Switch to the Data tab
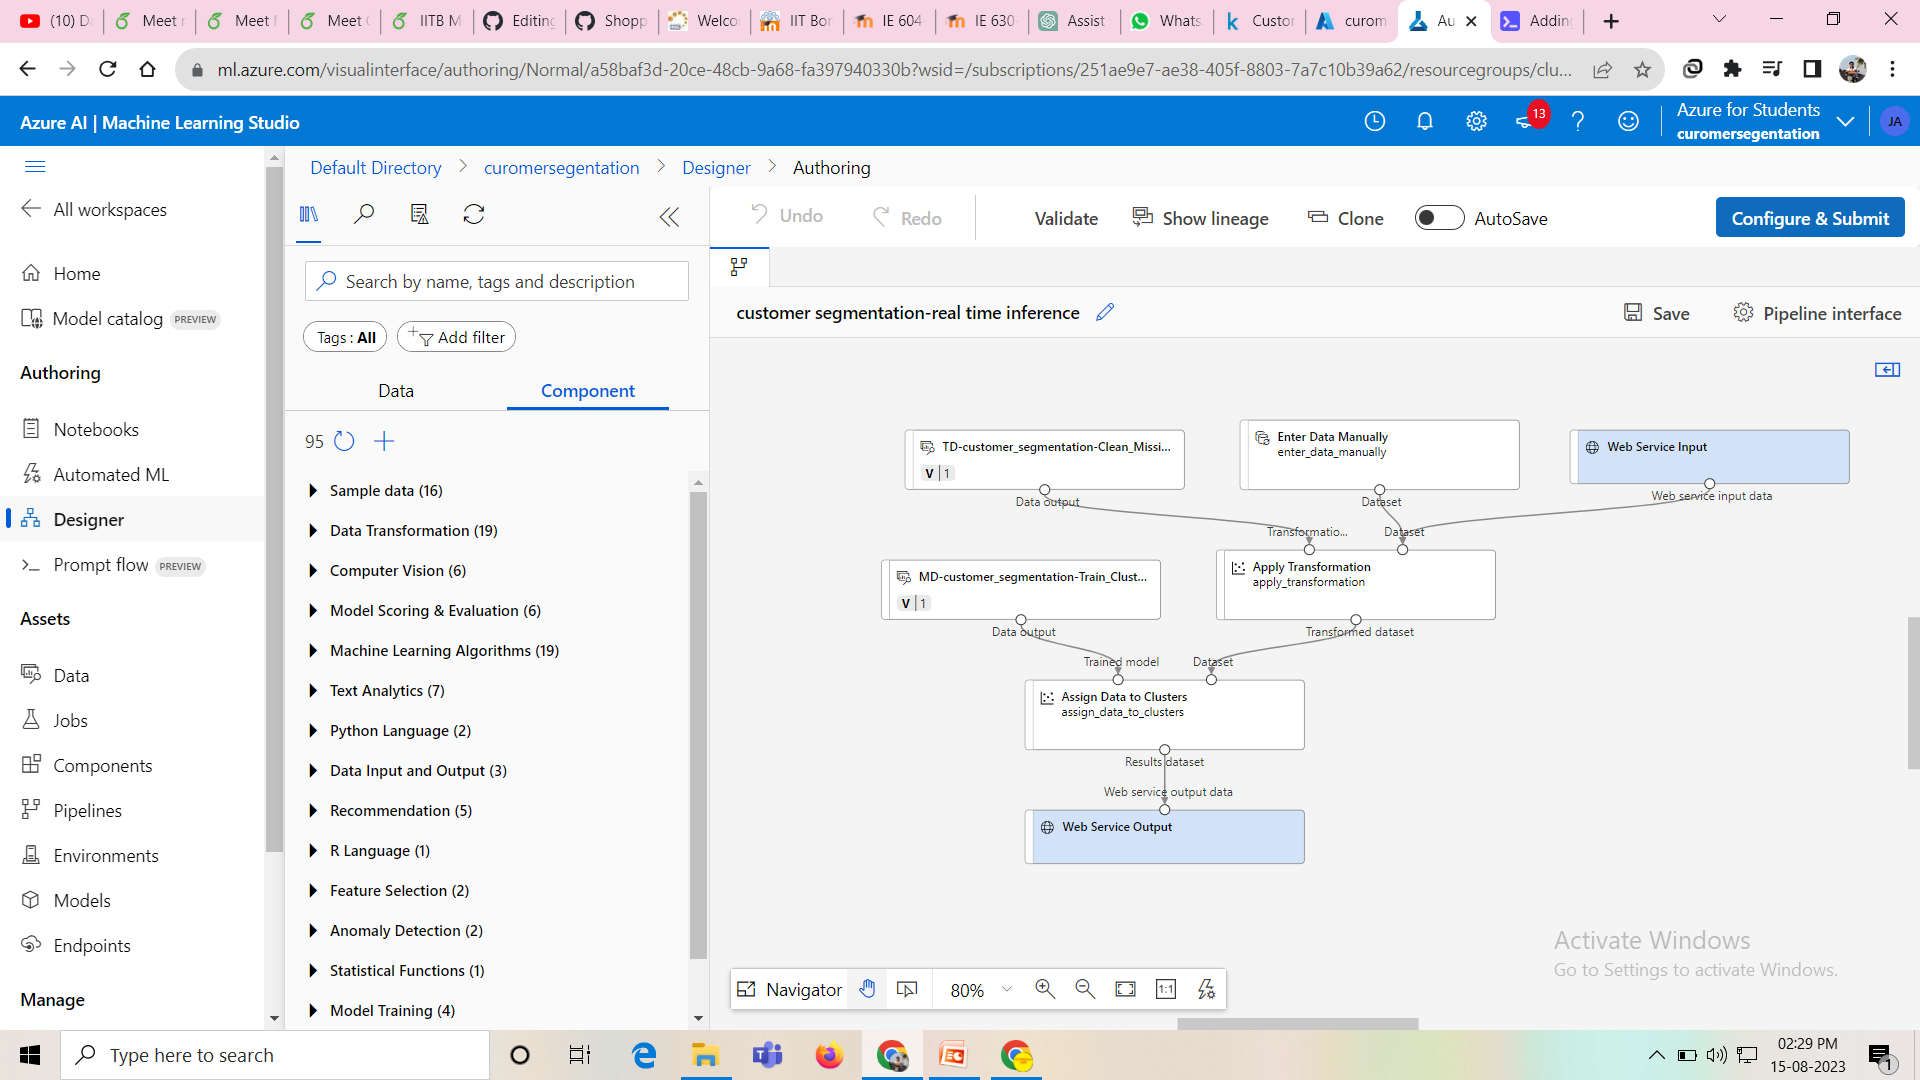Screen dimensions: 1920x1080 (395, 390)
